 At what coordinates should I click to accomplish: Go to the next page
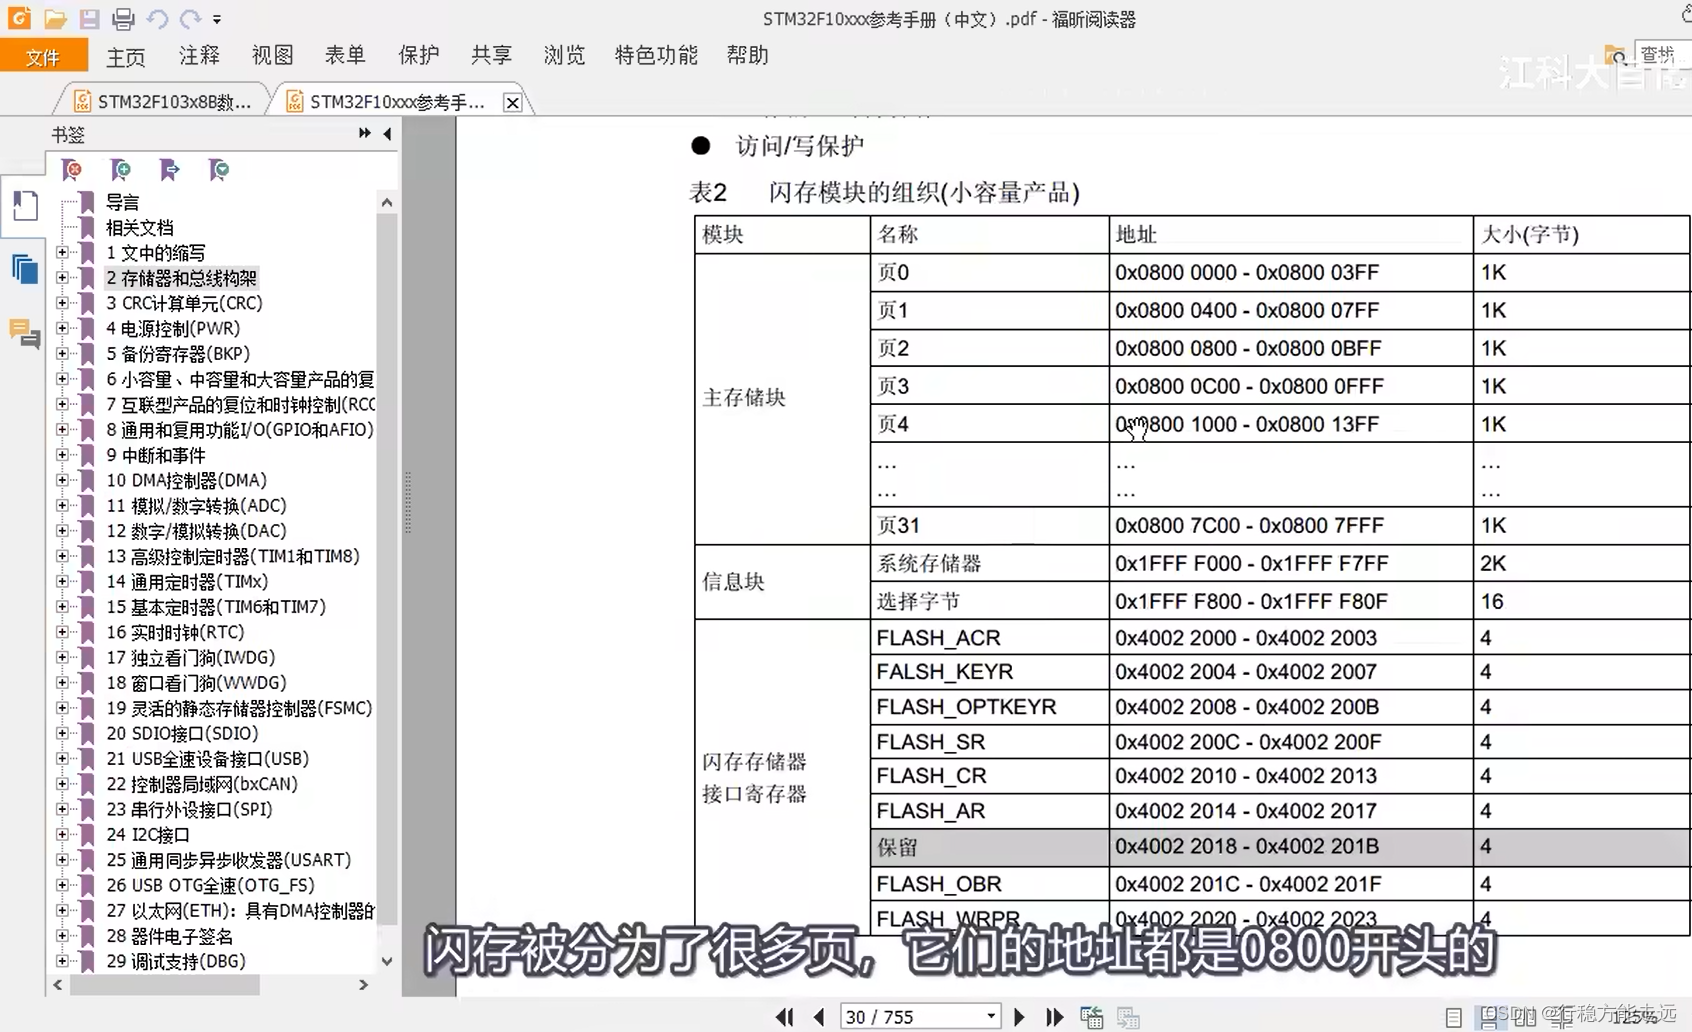point(1019,1017)
